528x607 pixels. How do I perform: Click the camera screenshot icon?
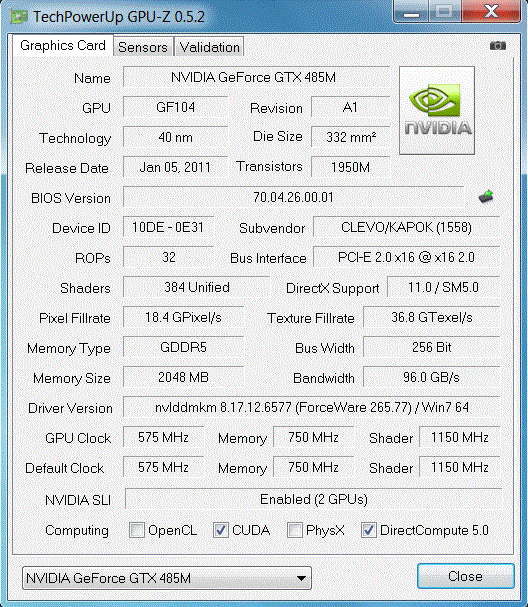pos(498,46)
